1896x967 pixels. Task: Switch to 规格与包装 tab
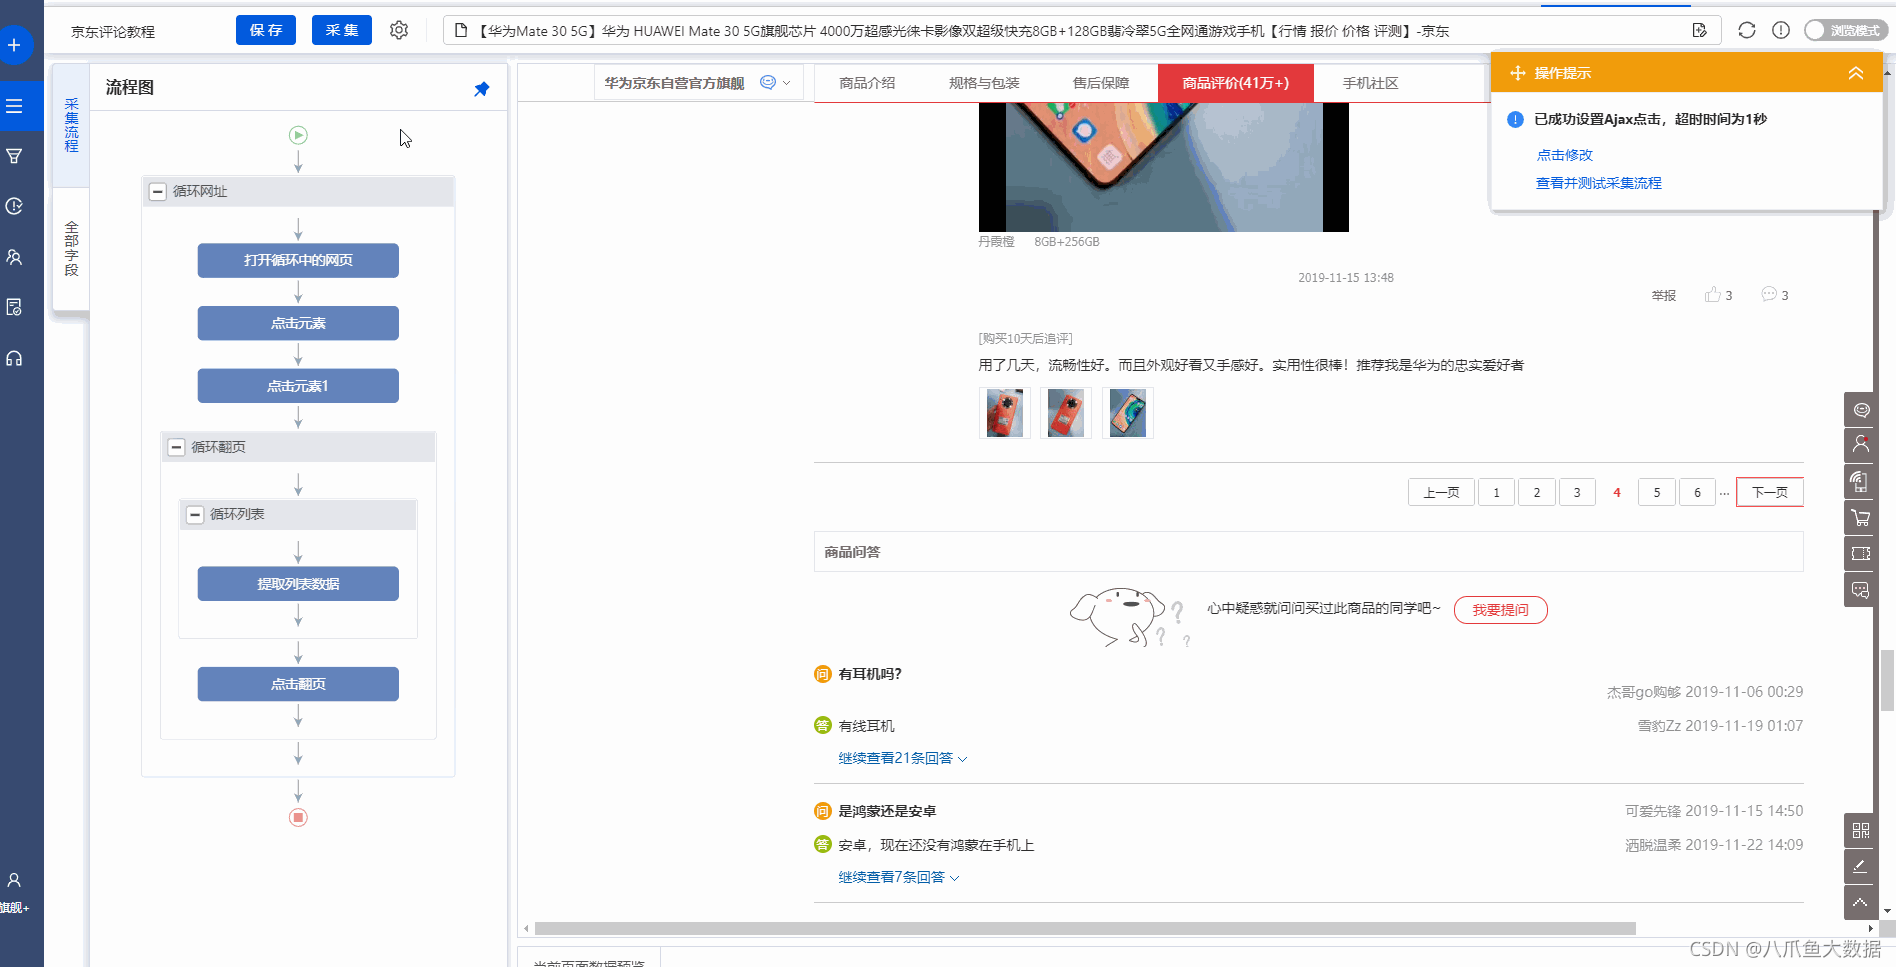pos(984,83)
